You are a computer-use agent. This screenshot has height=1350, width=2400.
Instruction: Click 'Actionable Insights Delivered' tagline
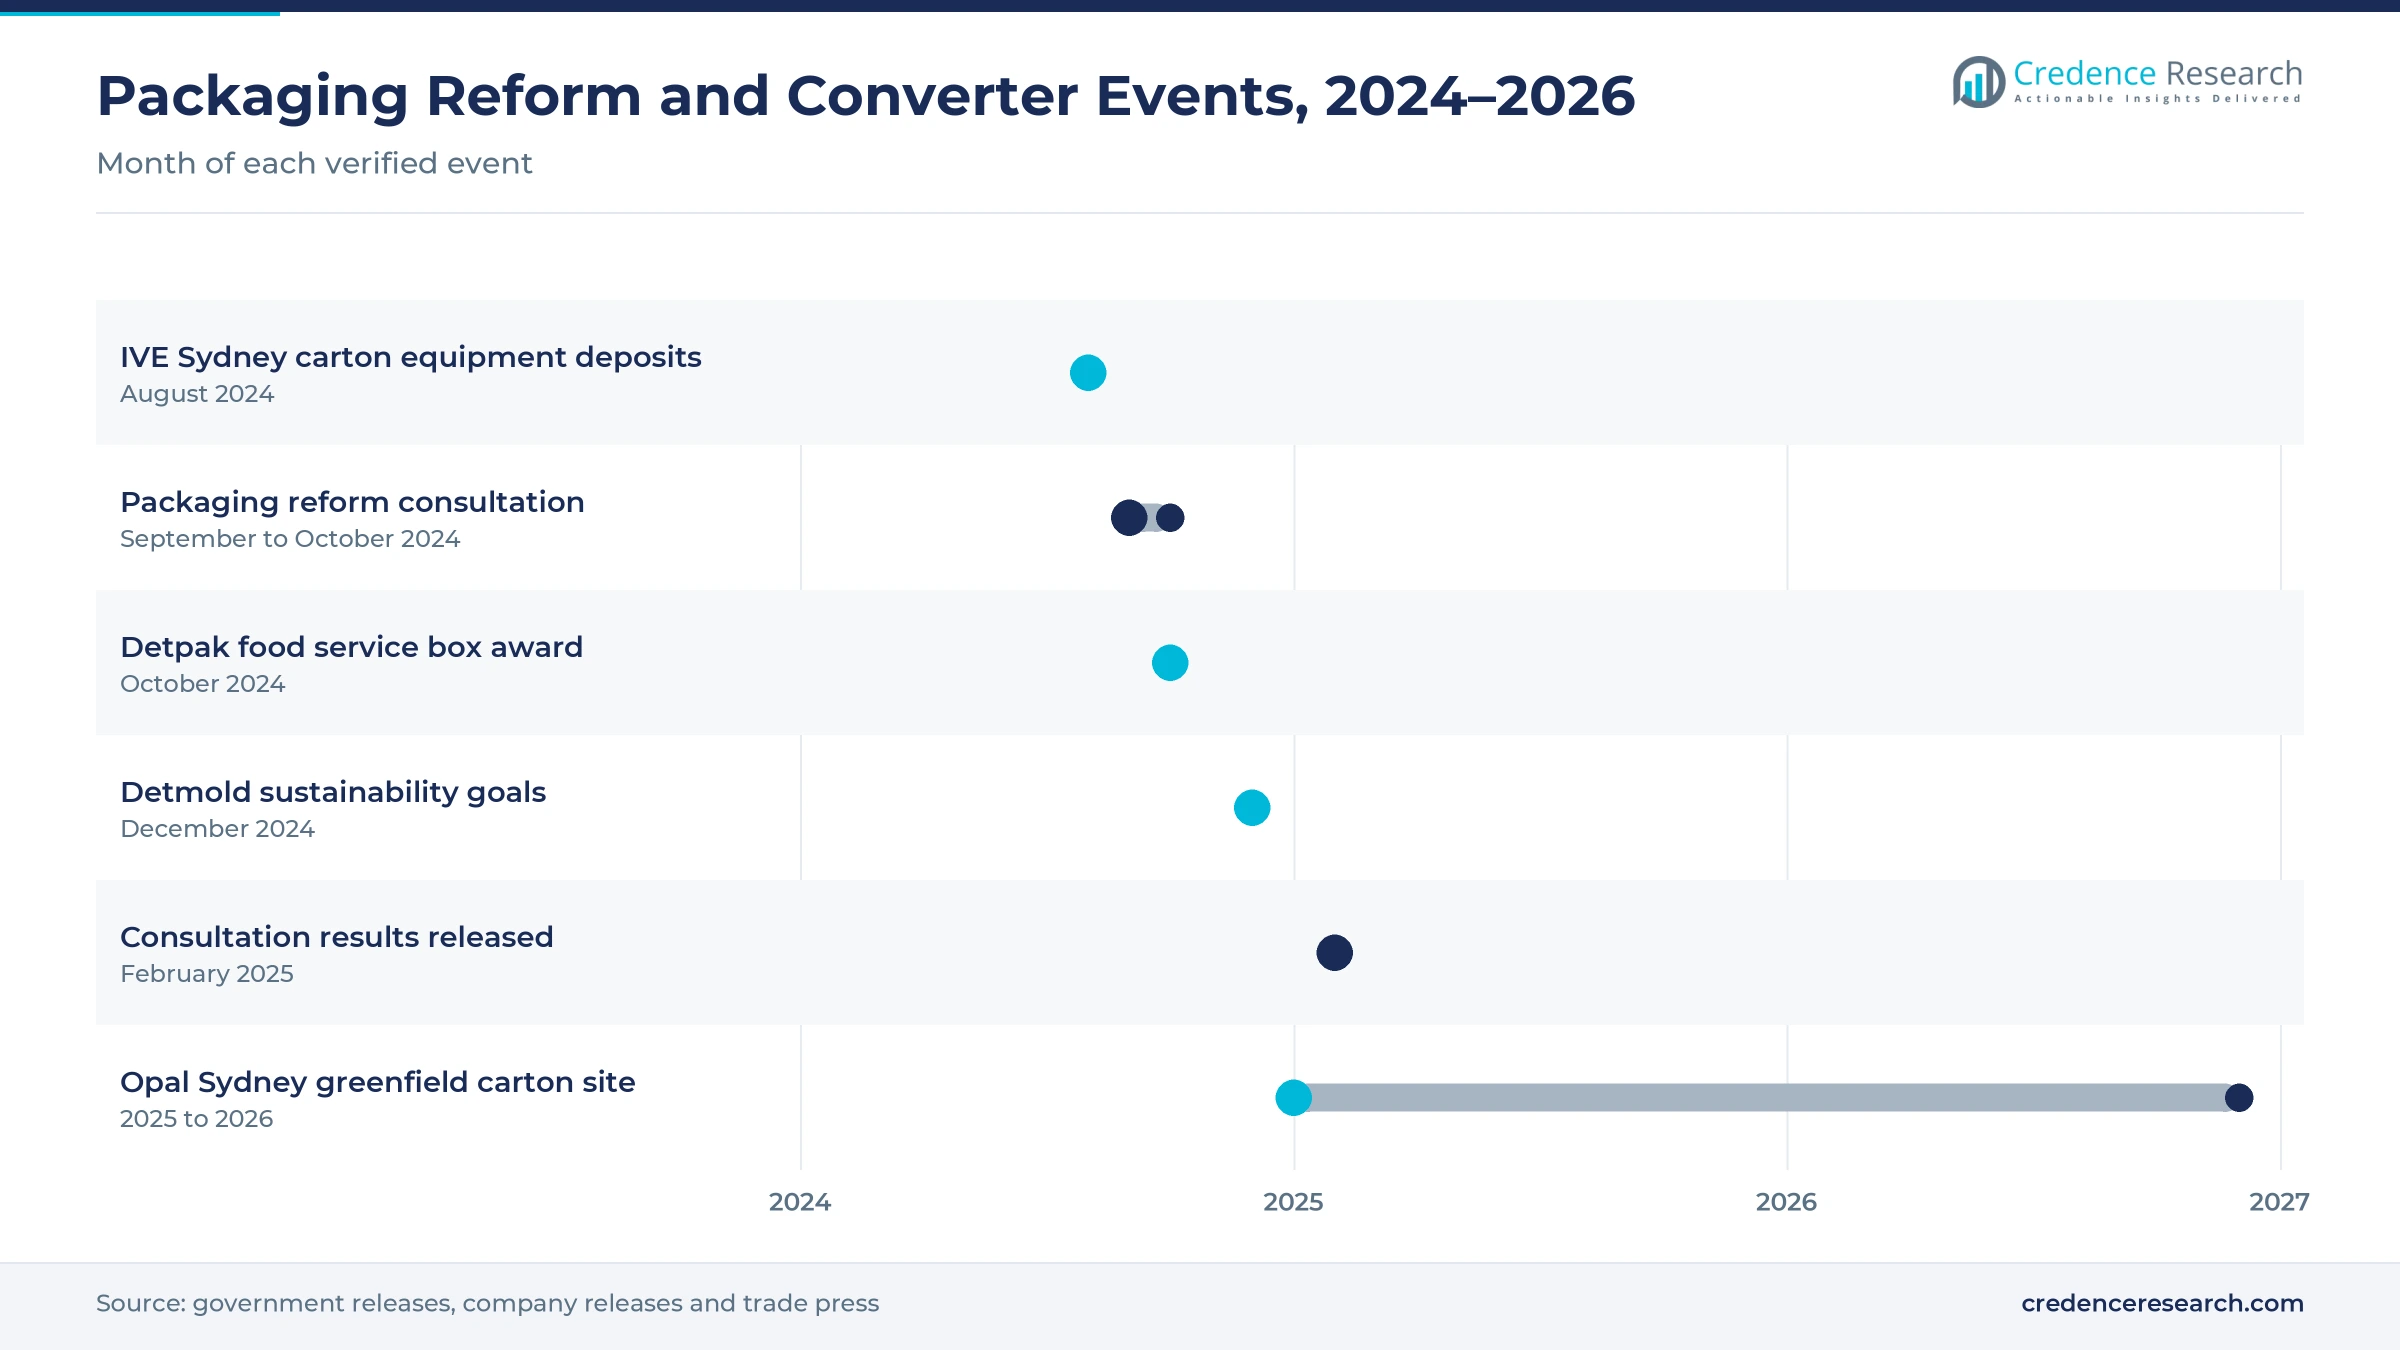click(x=2157, y=98)
